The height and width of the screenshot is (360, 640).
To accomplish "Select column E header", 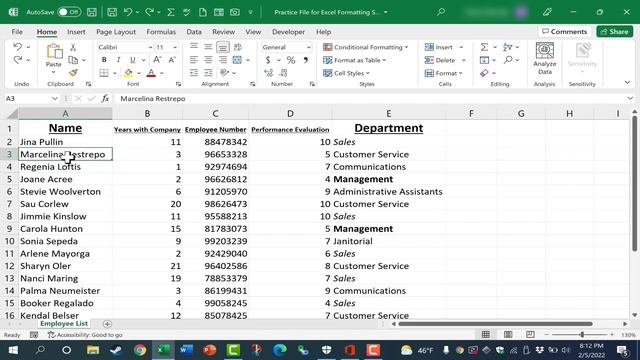I will point(388,113).
